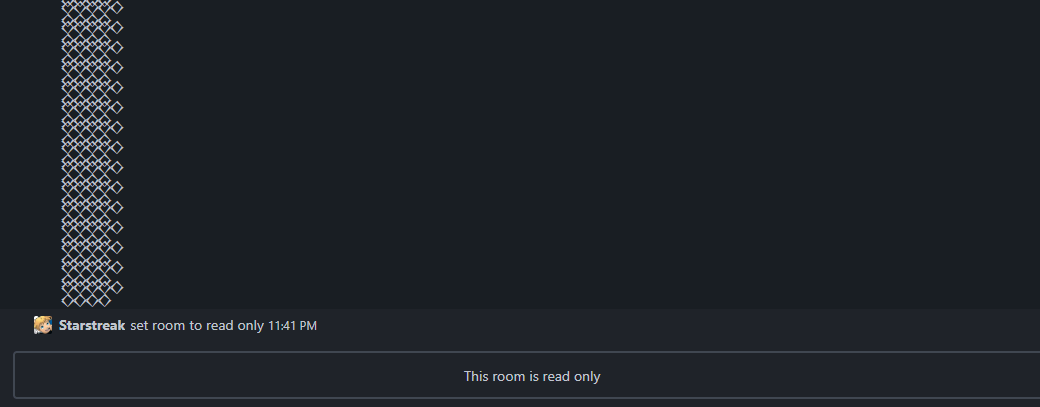This screenshot has width=1040, height=407.
Task: Click the "set room to read only" text
Action: [x=197, y=326]
